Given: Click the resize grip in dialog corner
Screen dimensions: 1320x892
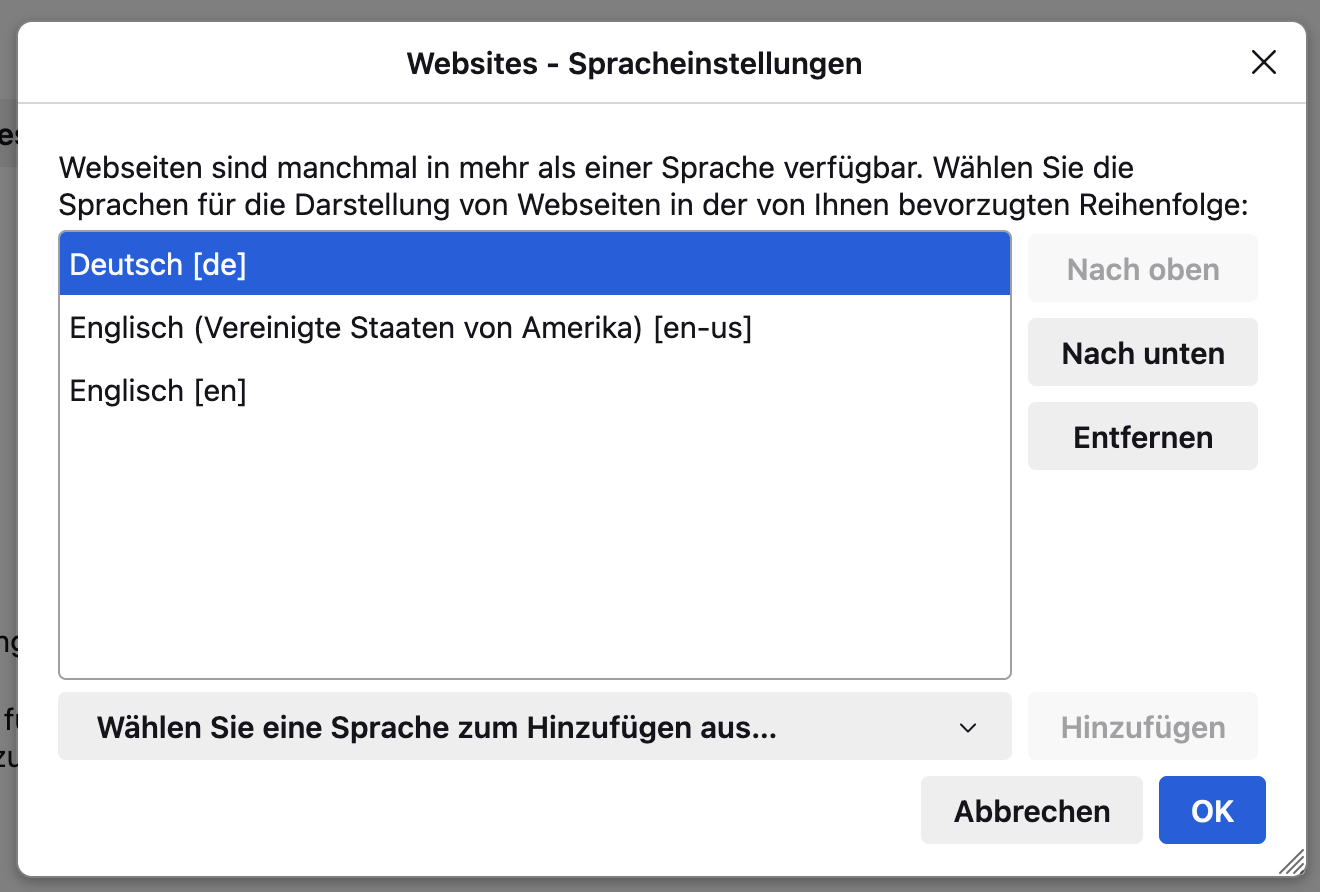Looking at the screenshot, I should tap(1292, 862).
